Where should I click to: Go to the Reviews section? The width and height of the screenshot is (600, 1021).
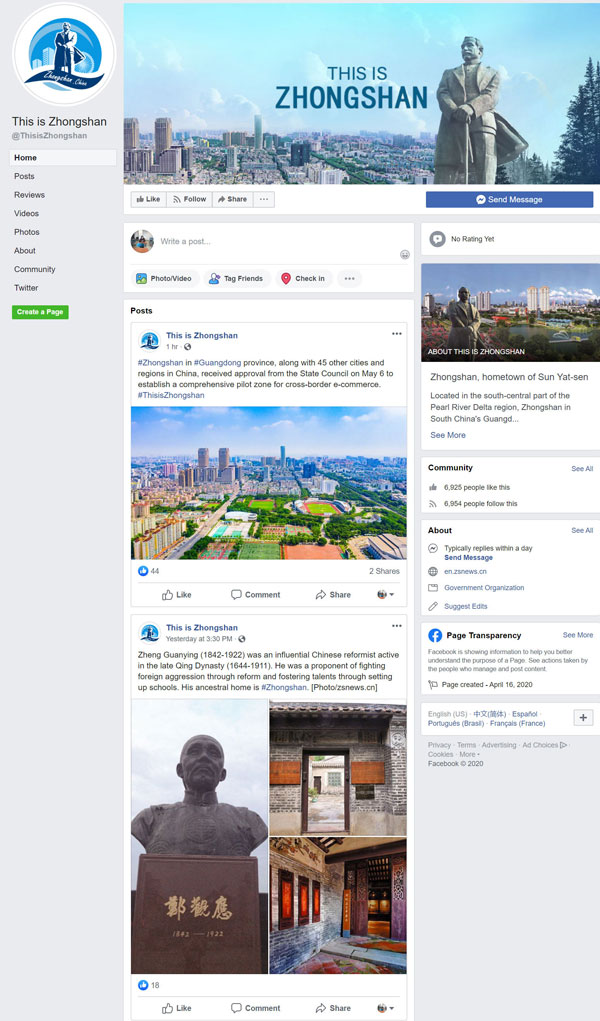click(29, 195)
